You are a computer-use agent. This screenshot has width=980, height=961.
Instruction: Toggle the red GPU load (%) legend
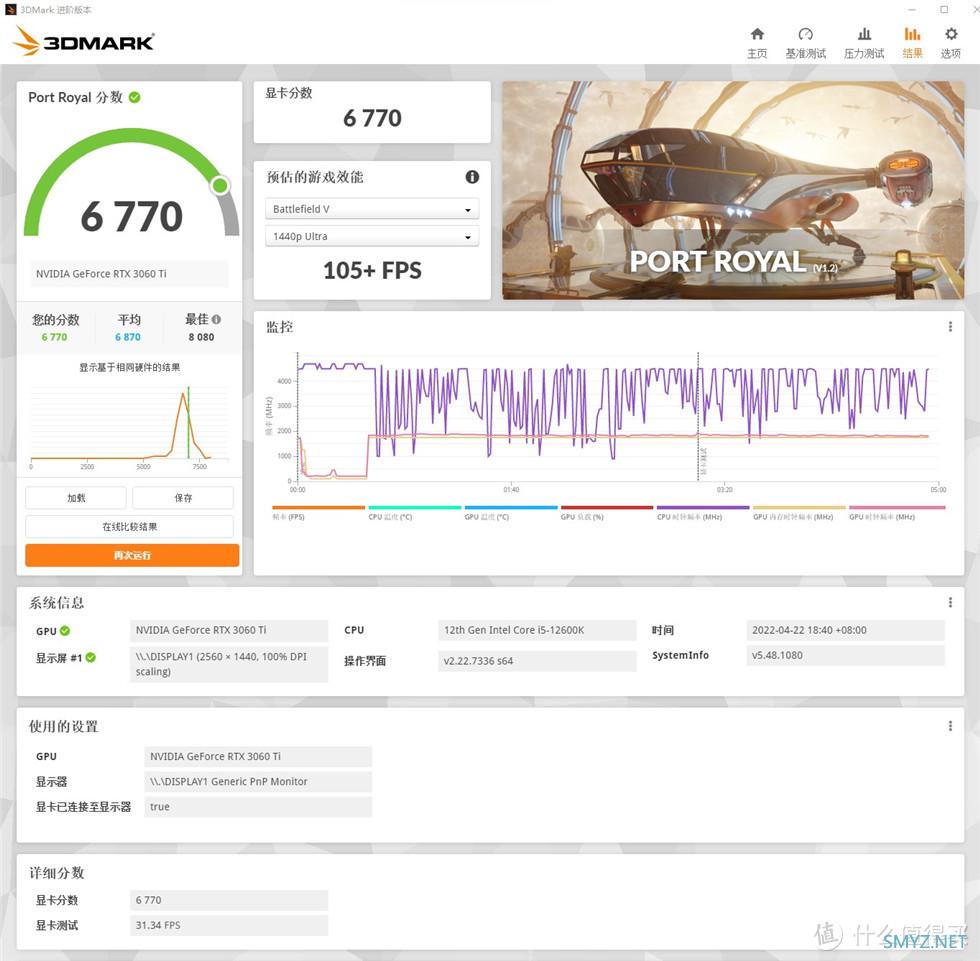[607, 512]
